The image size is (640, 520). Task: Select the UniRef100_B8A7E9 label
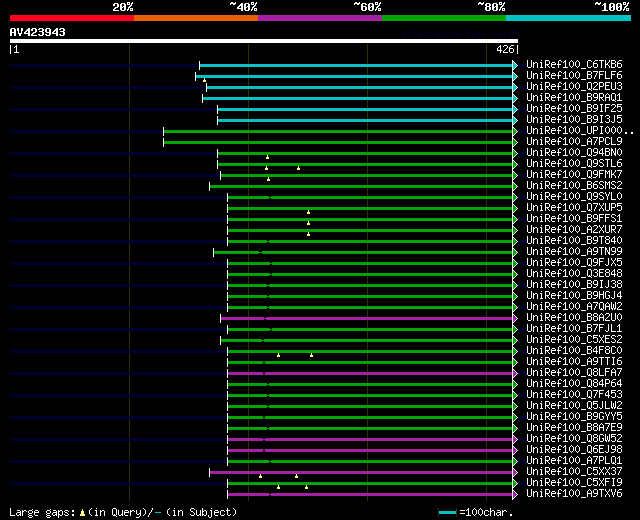click(x=574, y=428)
